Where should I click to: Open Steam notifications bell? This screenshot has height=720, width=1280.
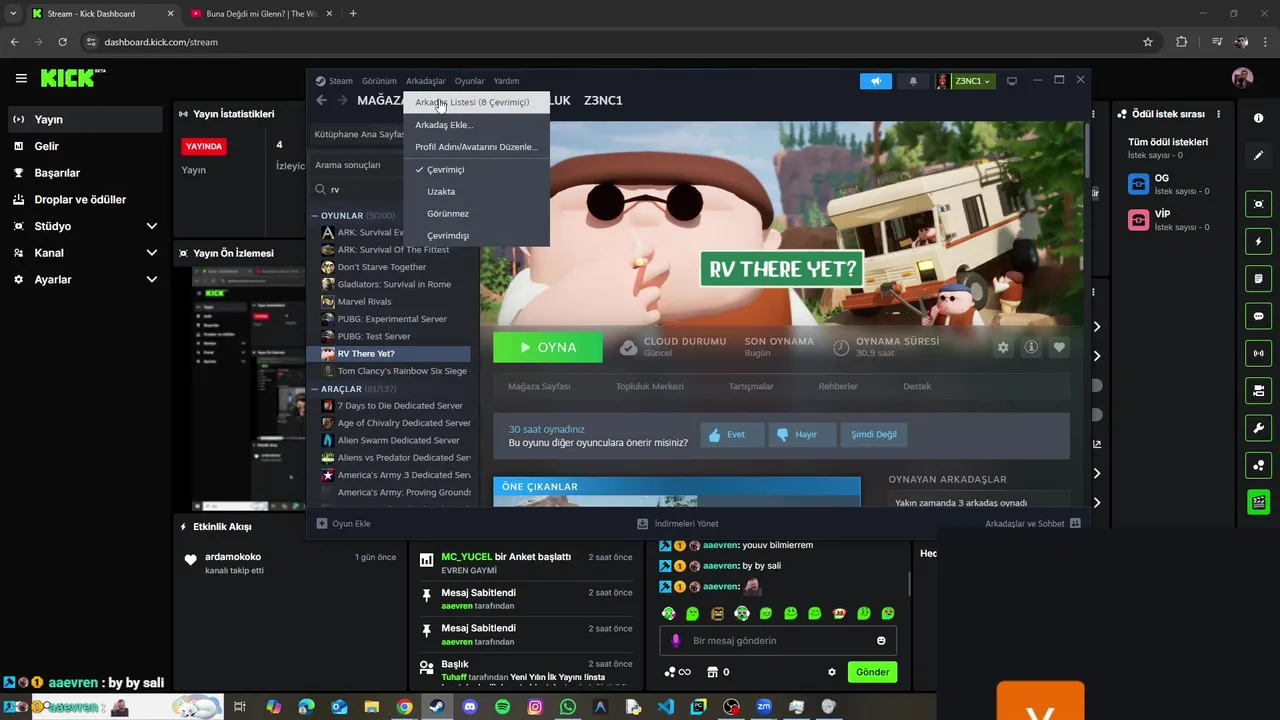click(x=913, y=81)
